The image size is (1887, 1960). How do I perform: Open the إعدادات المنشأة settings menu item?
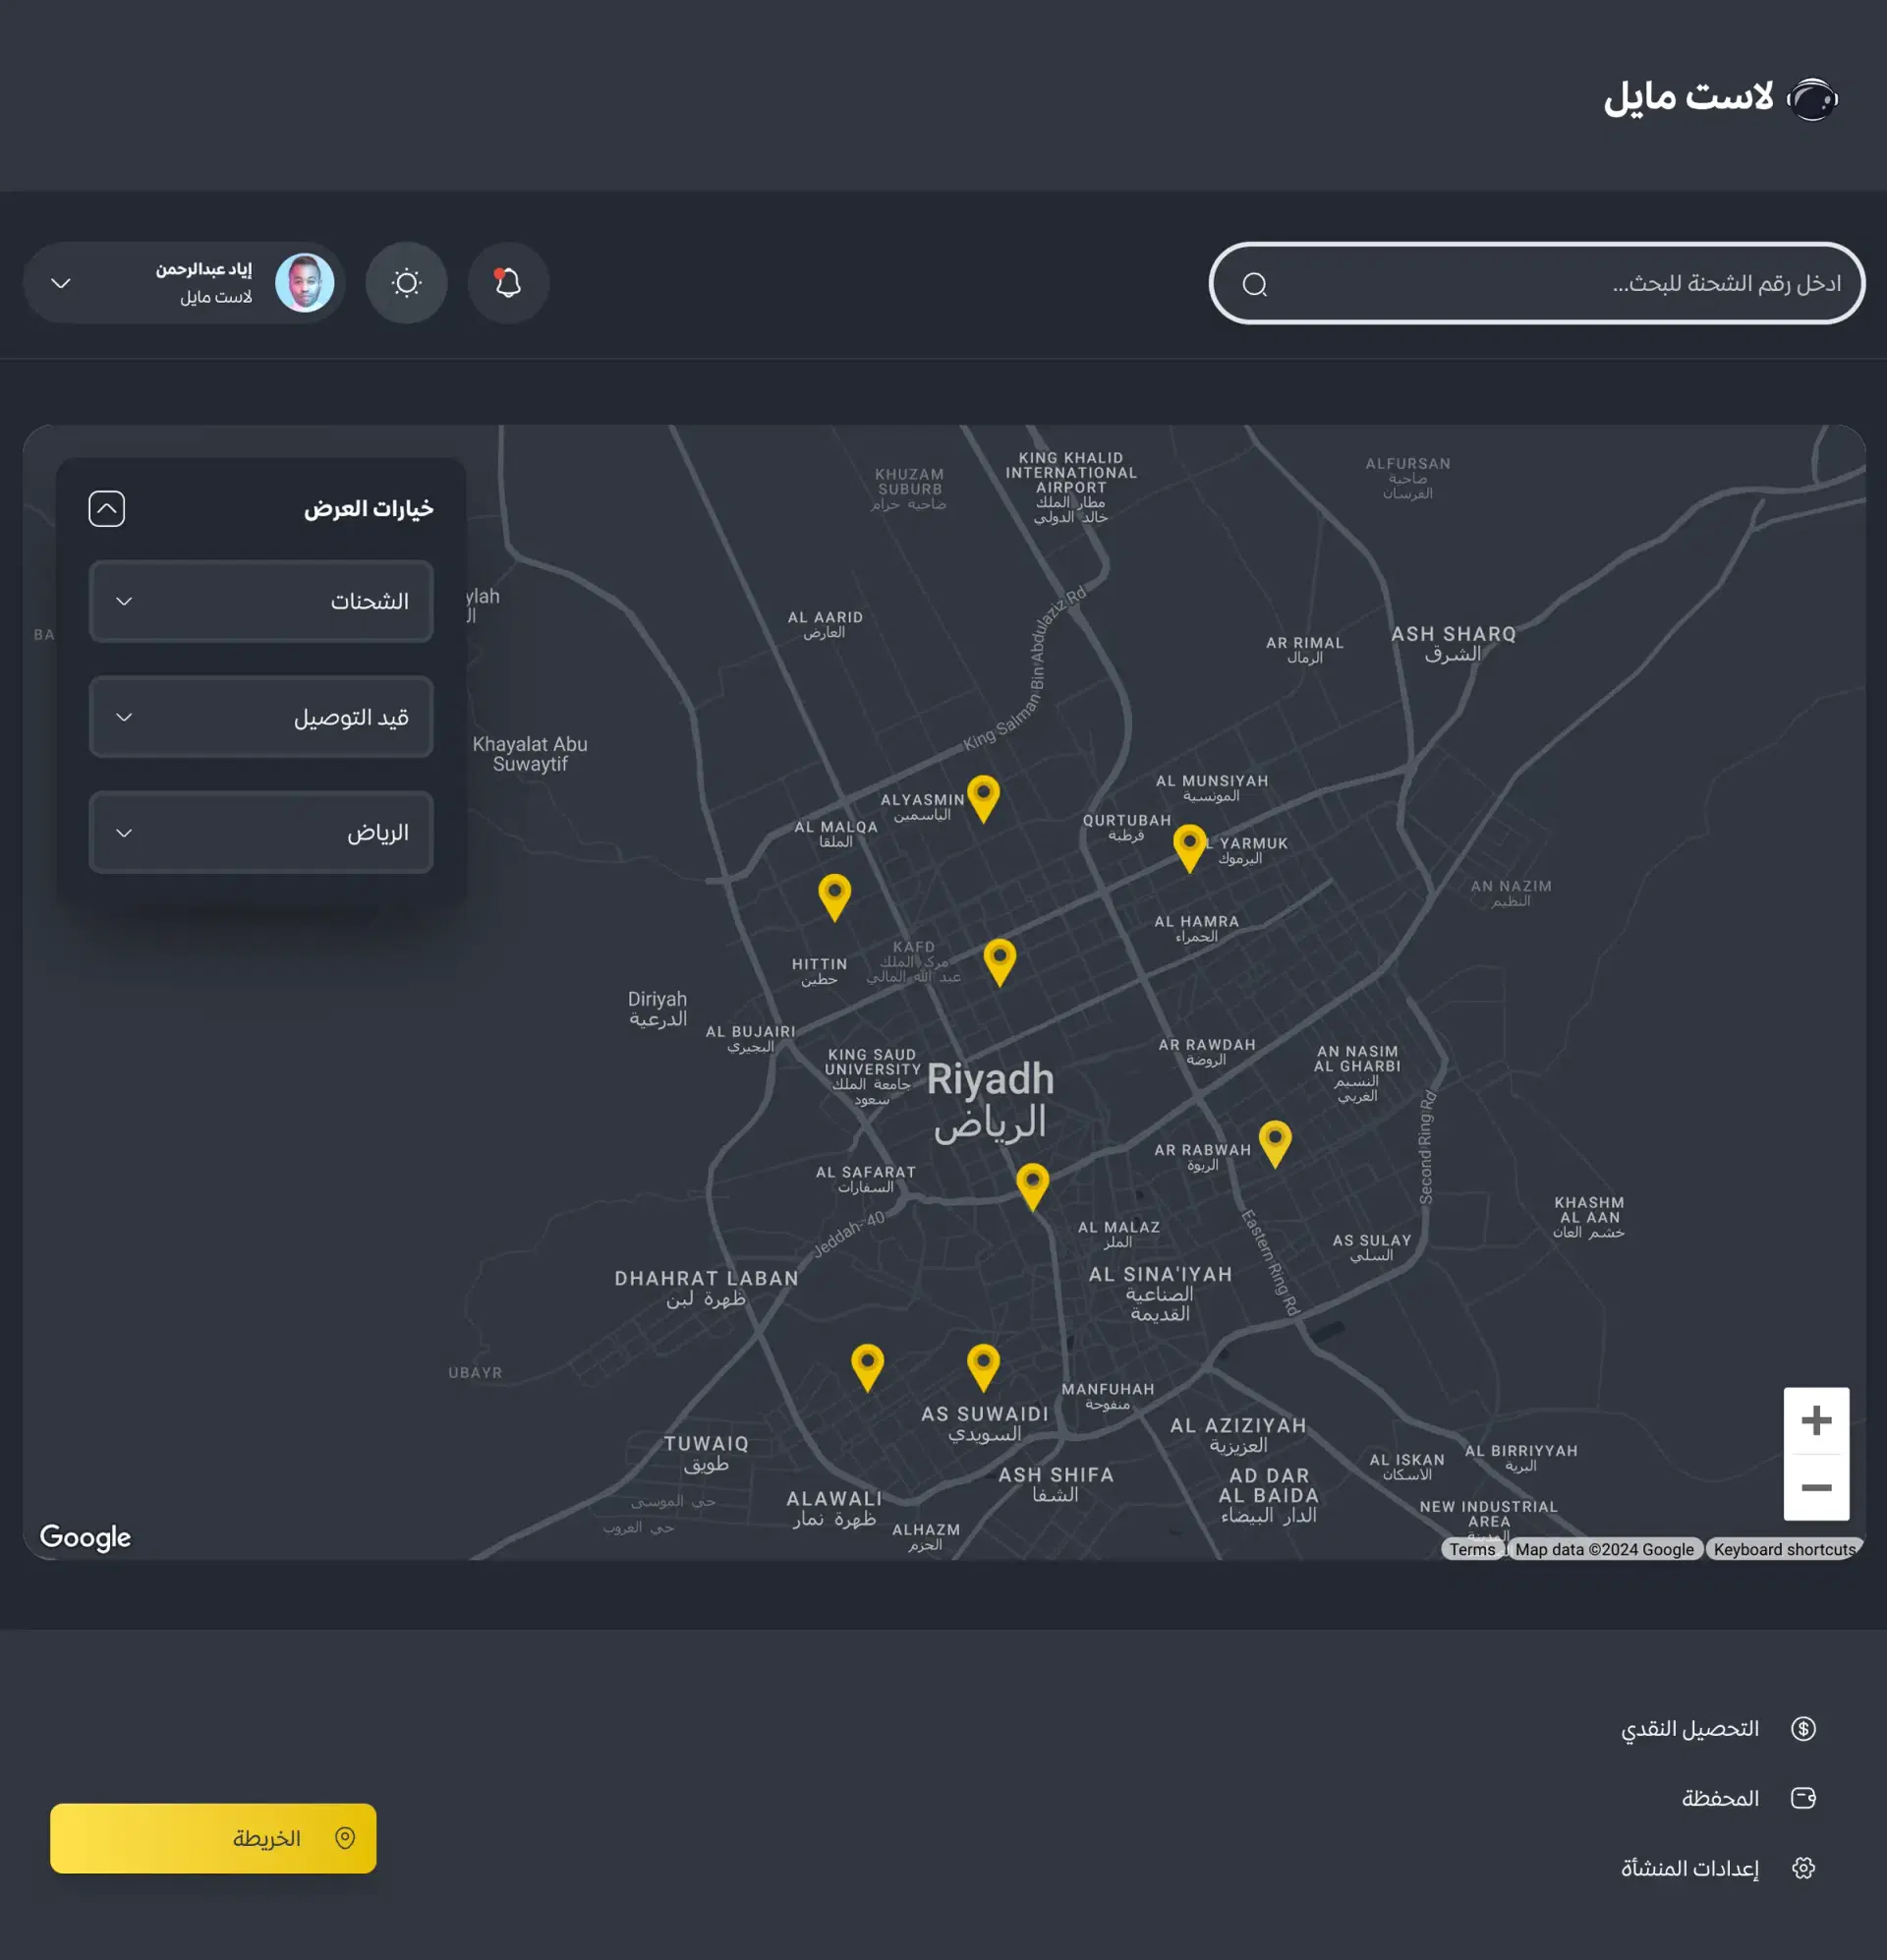click(x=1718, y=1868)
